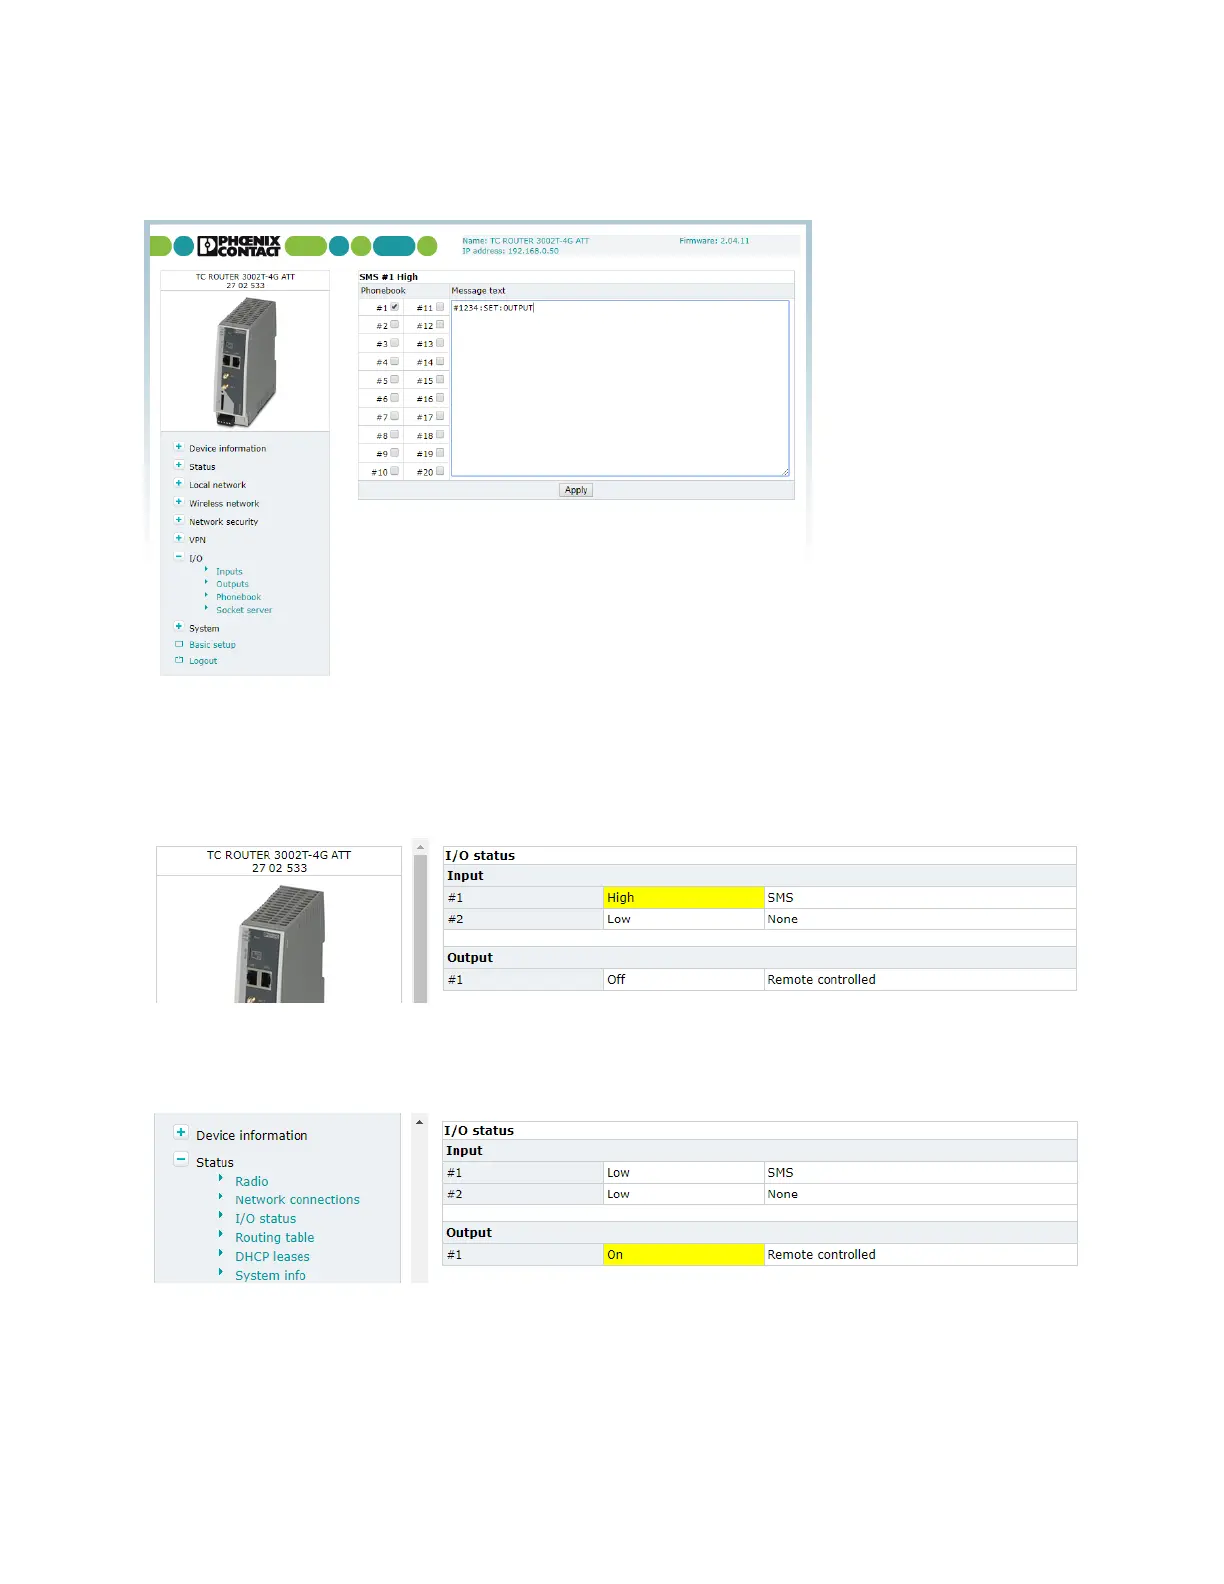Tick phonebook entry #20 checkbox
The image size is (1224, 1584).
click(440, 471)
